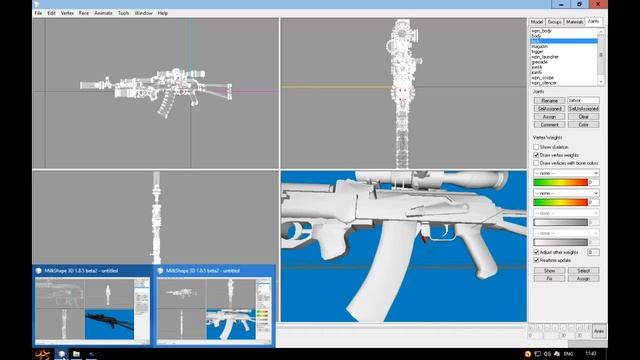Click the 3D perspective viewport
640x360 pixels.
pyautogui.click(x=404, y=246)
